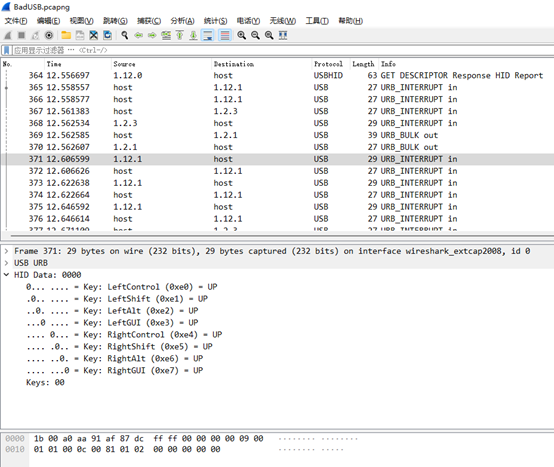Expand the Frame 371 details
554x467 pixels.
coord(6,251)
